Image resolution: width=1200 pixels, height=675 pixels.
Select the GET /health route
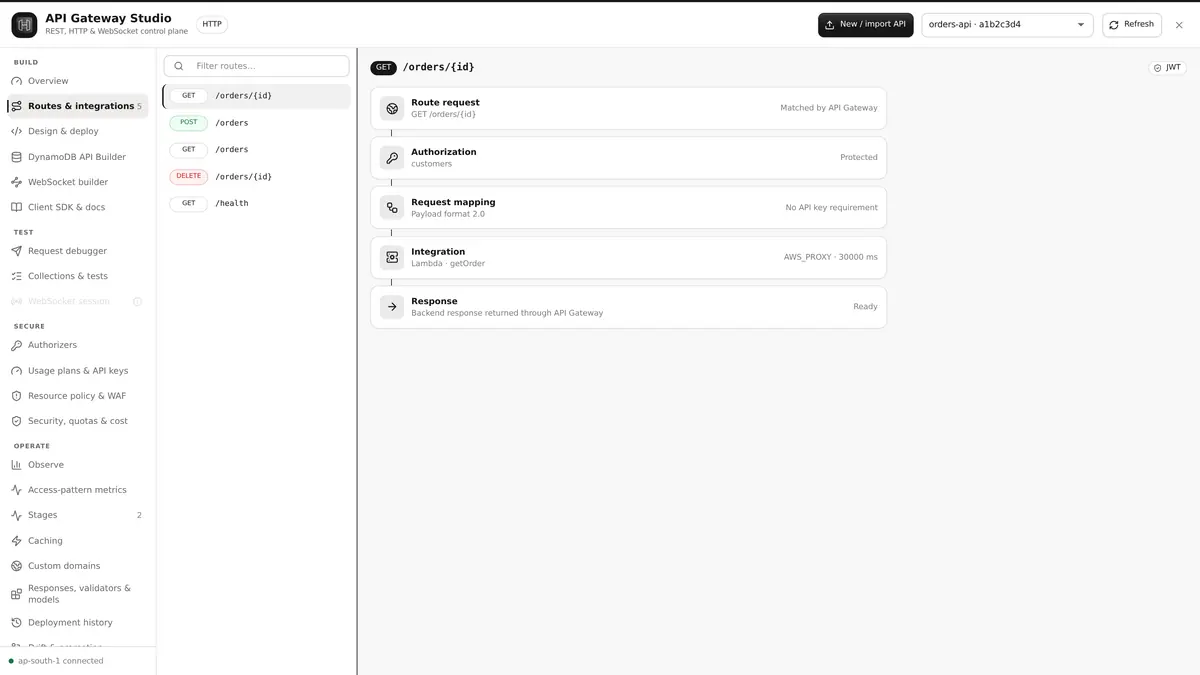[x=257, y=203]
